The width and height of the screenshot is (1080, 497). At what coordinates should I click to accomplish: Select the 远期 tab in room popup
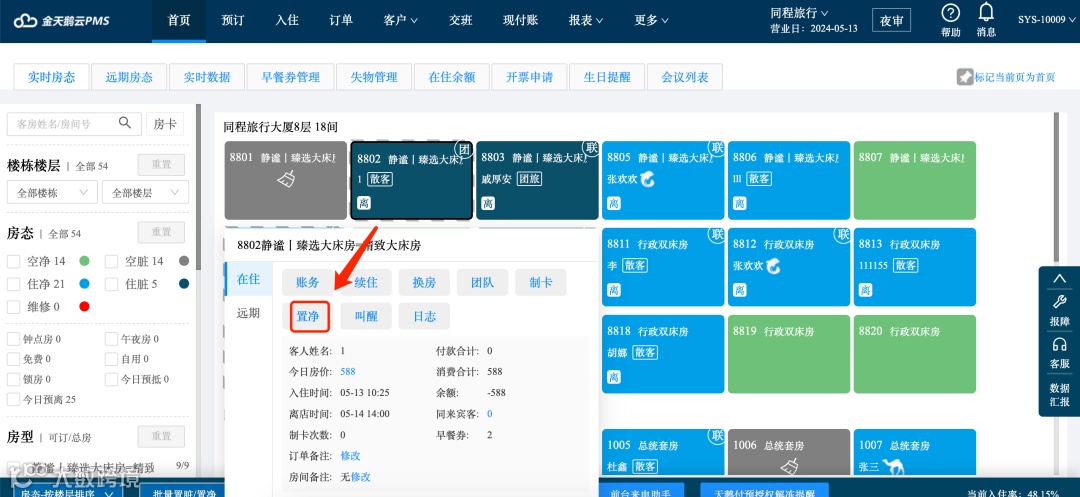tap(249, 313)
